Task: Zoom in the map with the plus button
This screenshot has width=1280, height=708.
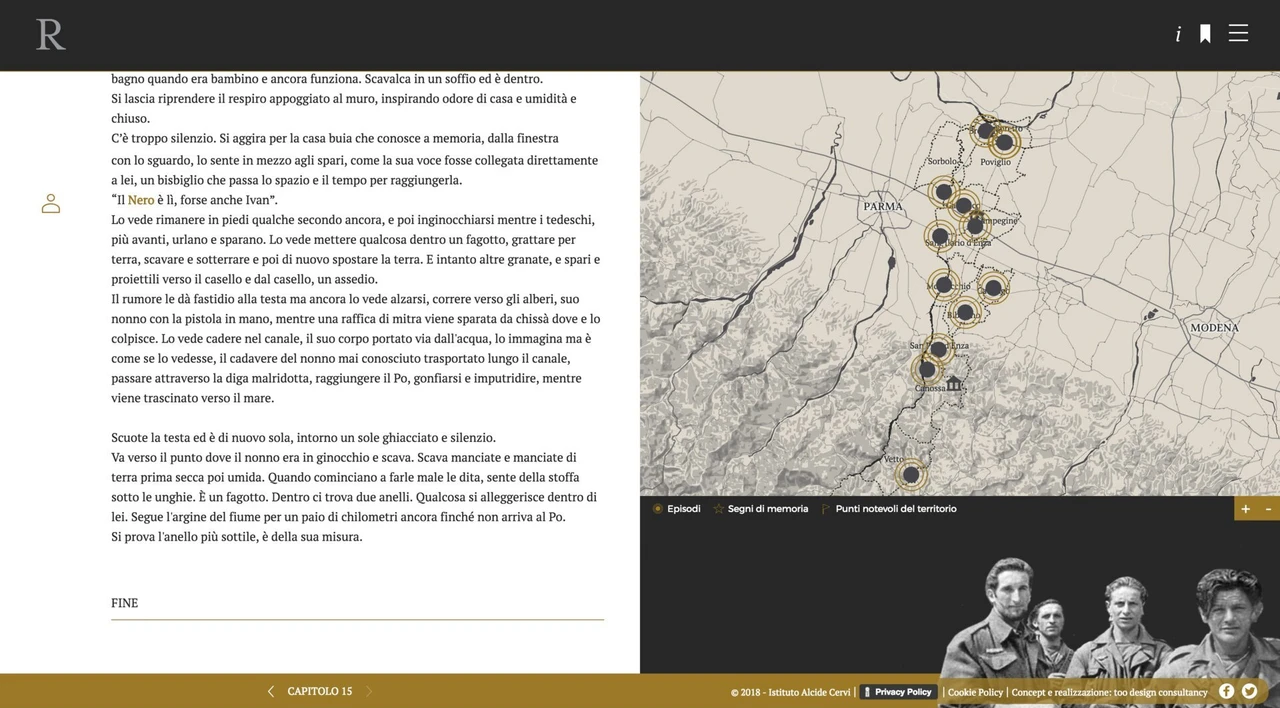Action: (1245, 508)
